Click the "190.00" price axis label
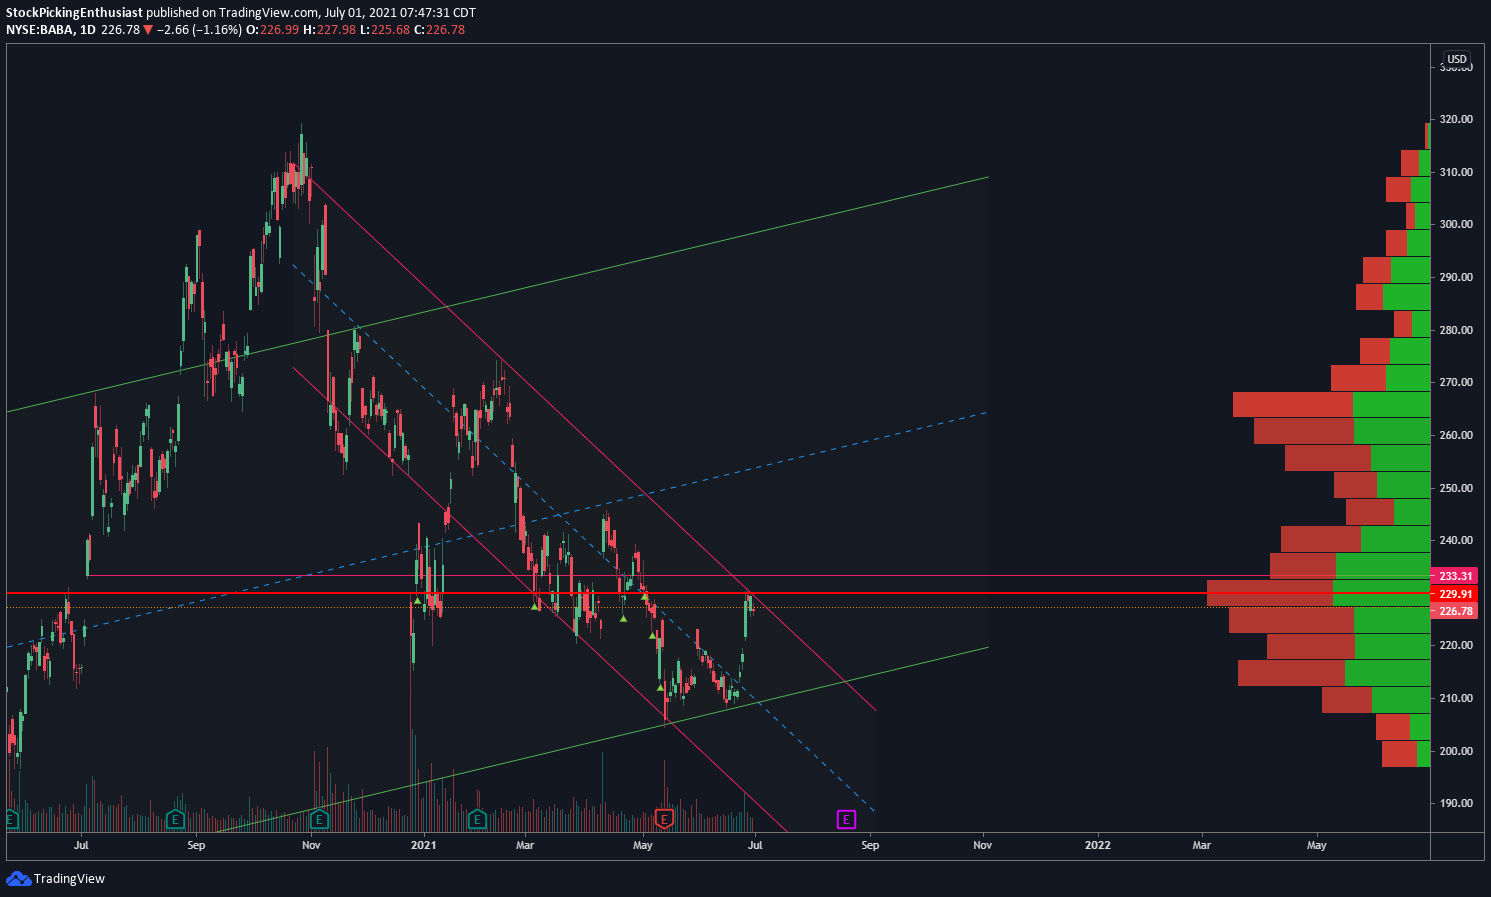 (1456, 803)
